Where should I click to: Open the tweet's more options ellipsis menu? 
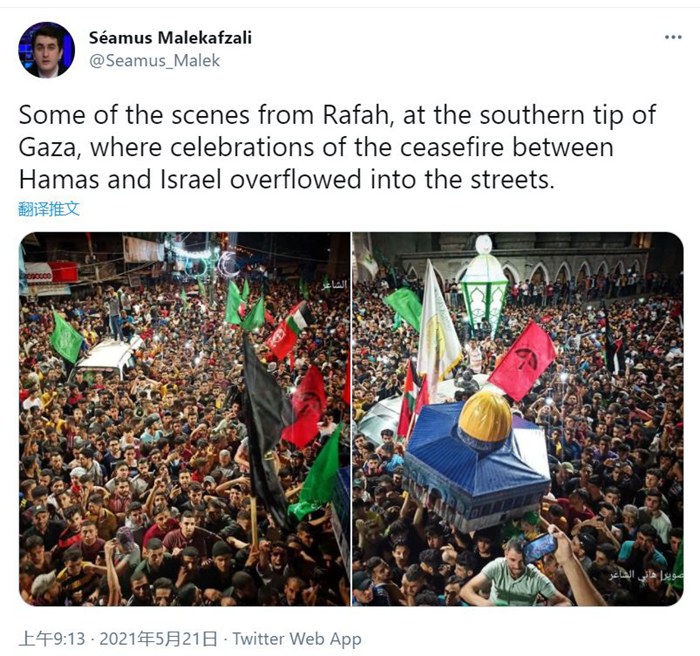point(673,37)
